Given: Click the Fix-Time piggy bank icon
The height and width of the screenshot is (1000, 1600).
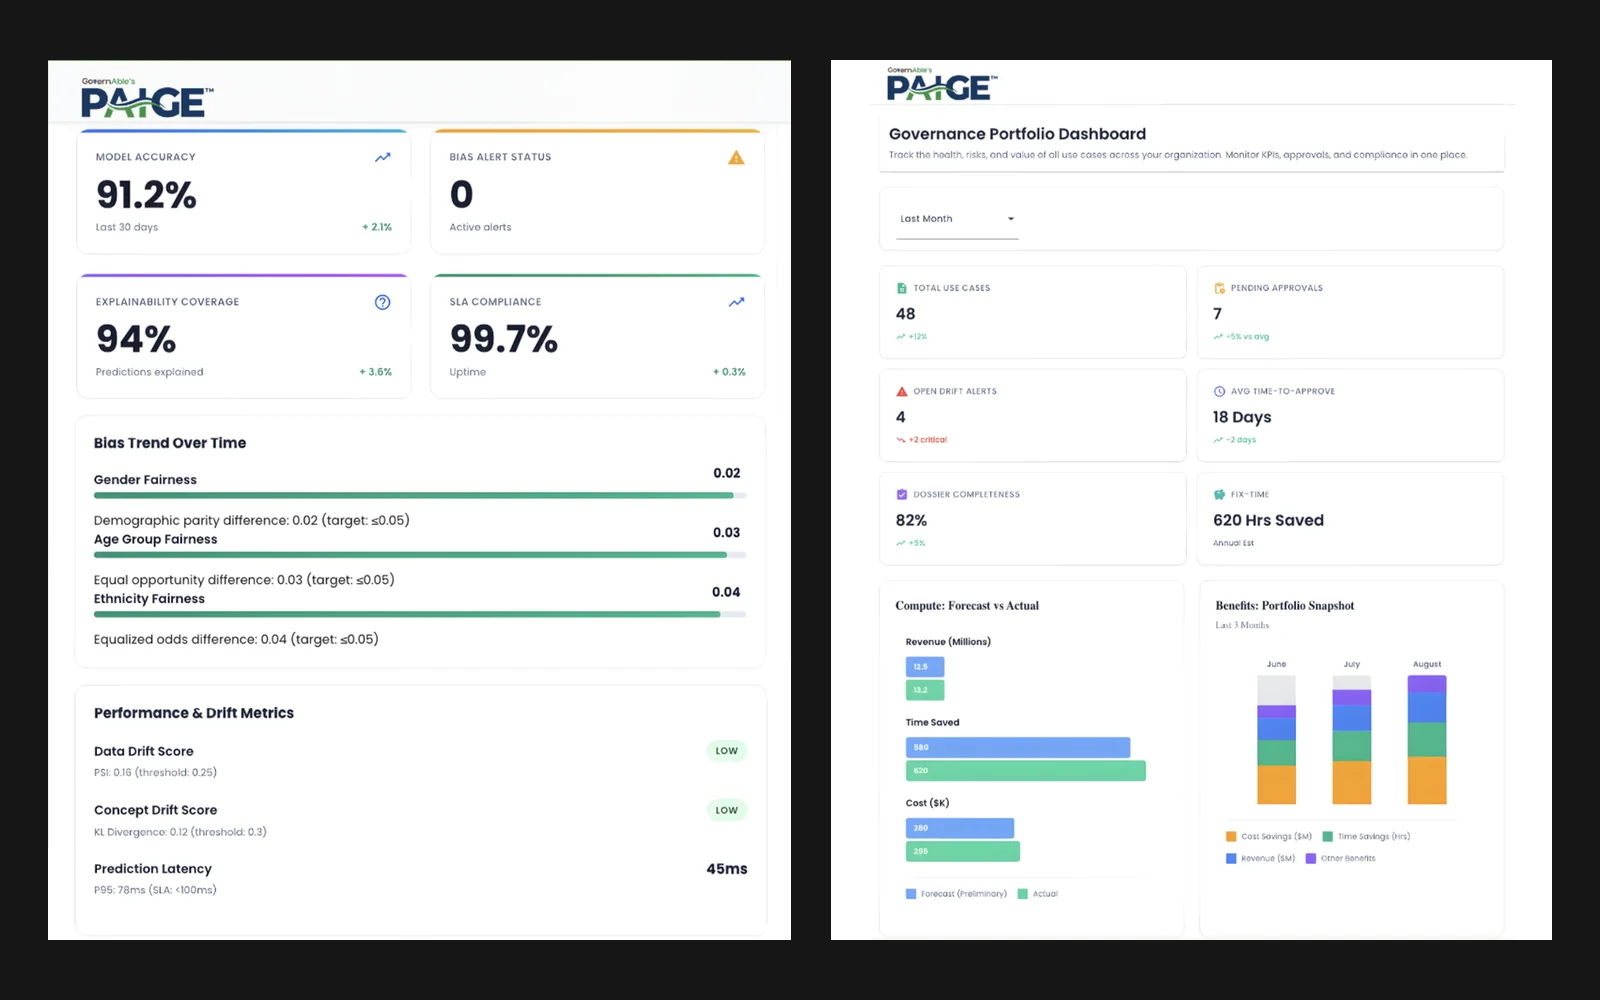Looking at the screenshot, I should pos(1219,494).
